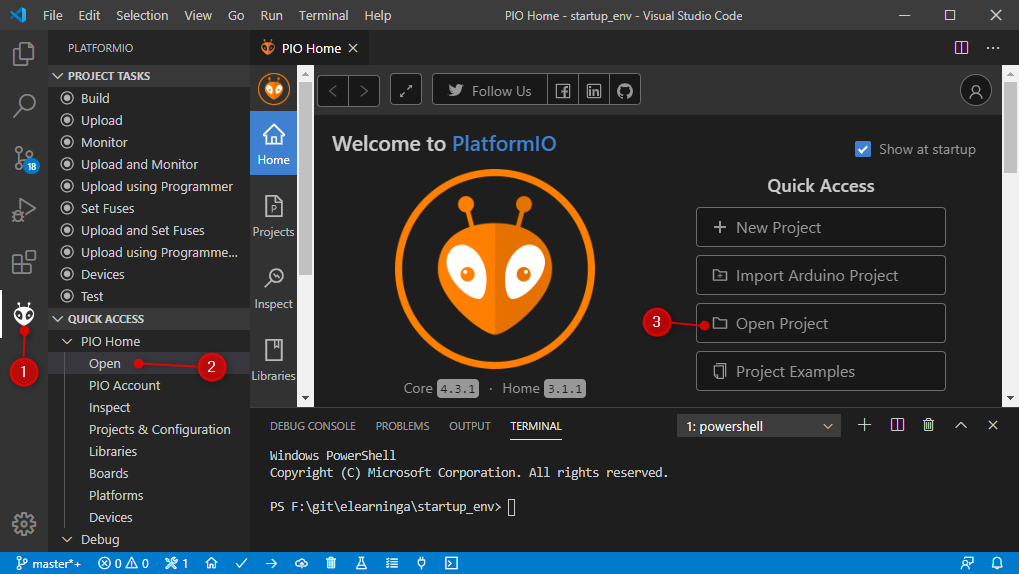
Task: Open editor More Actions ellipsis menu
Action: (x=993, y=48)
